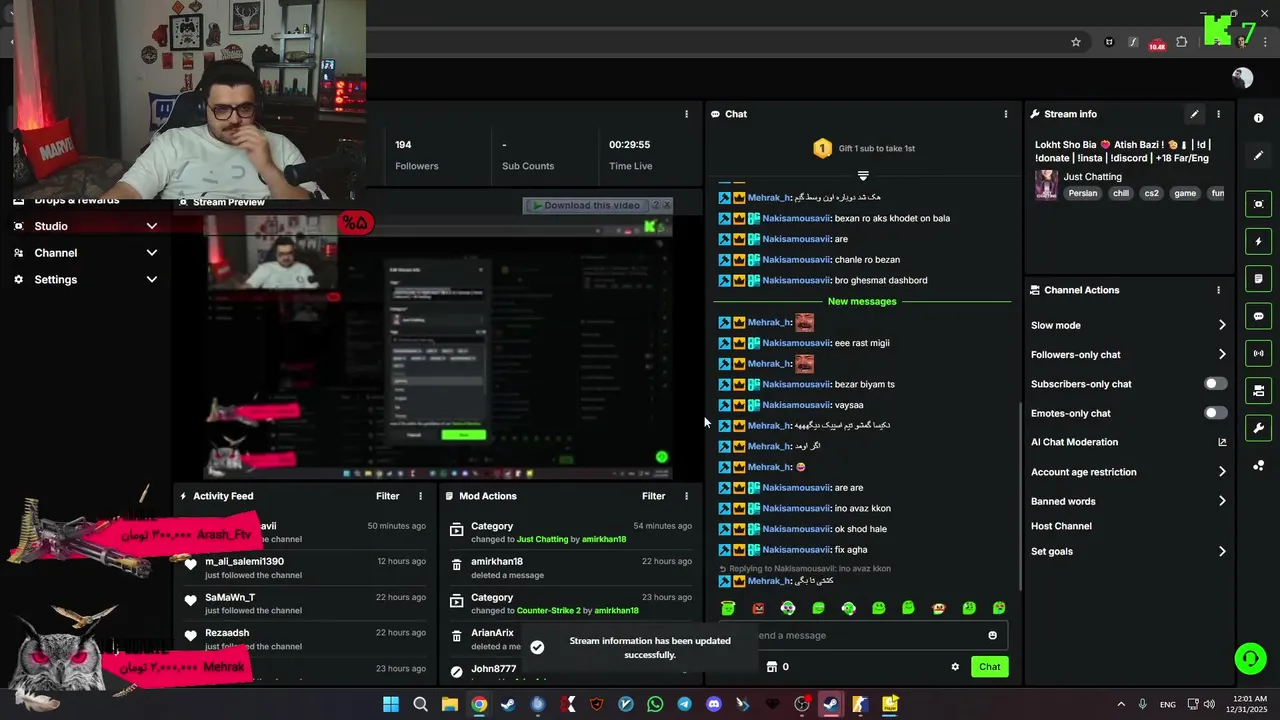Click the green Chat send button
Image resolution: width=1280 pixels, height=720 pixels.
(x=989, y=667)
